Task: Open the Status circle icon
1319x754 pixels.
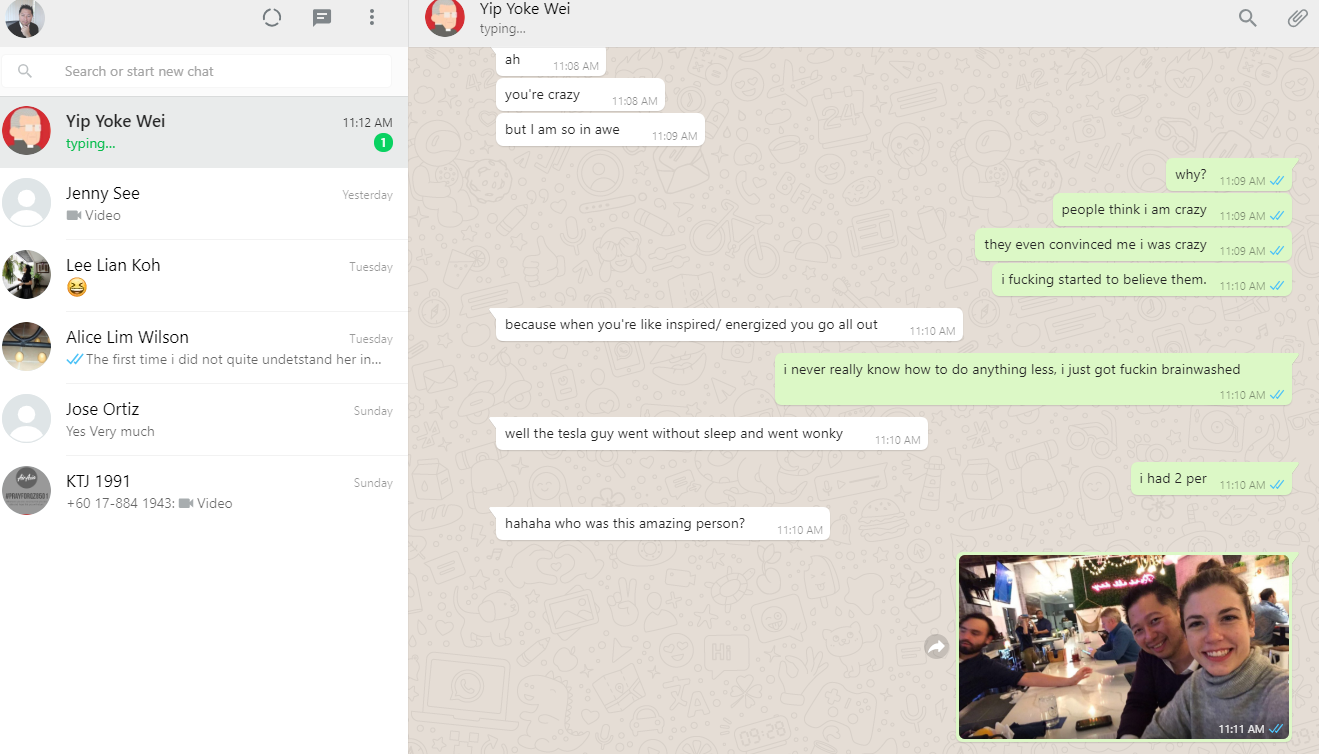Action: [272, 18]
